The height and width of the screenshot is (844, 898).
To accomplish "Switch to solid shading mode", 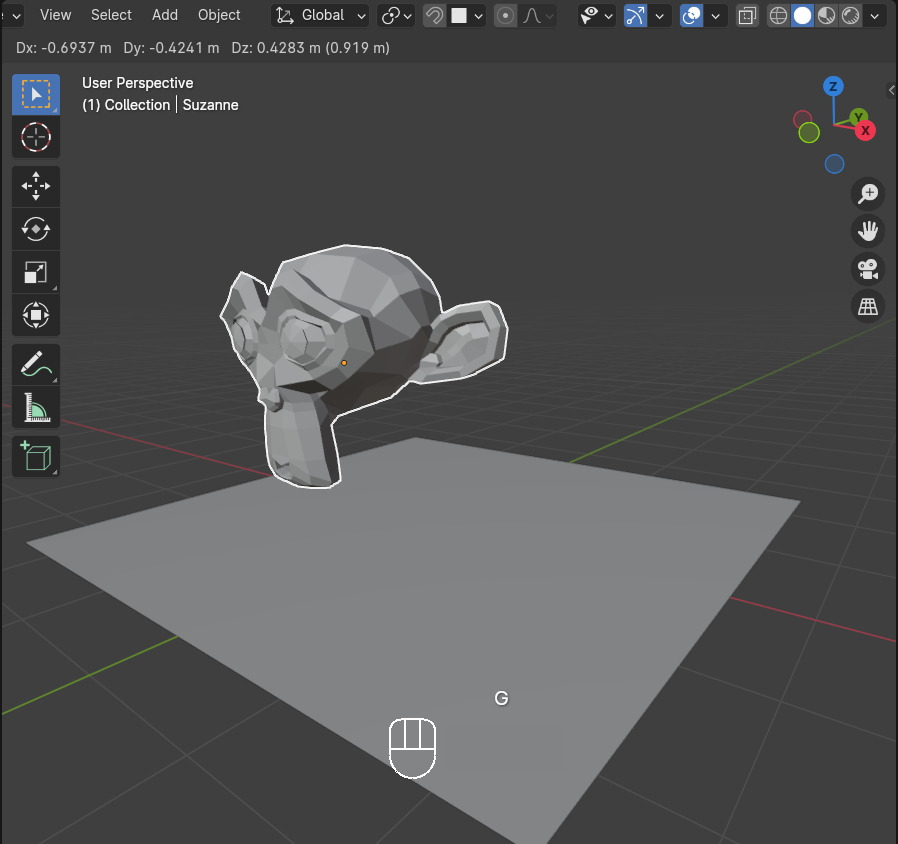I will 802,15.
